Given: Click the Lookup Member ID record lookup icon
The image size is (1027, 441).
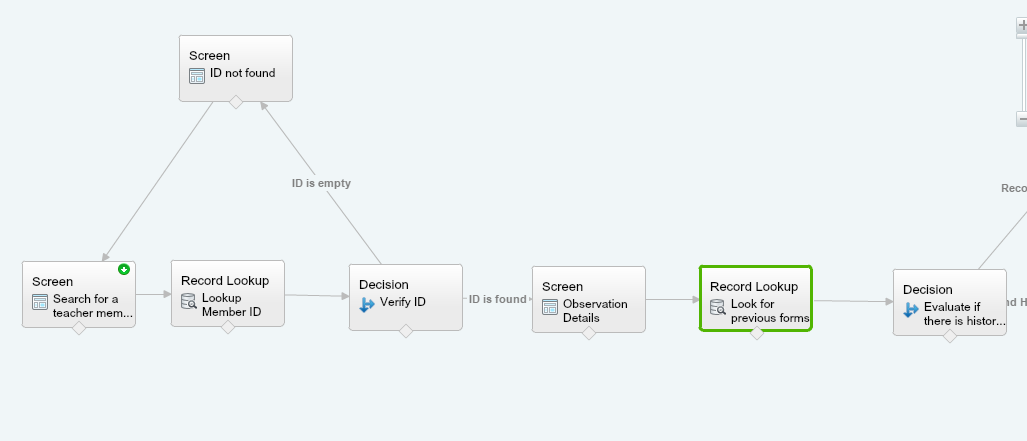Looking at the screenshot, I should 189,301.
